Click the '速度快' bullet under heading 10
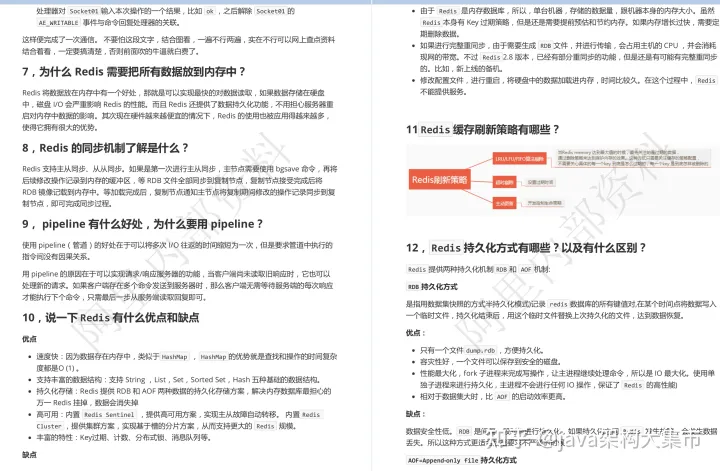 pyautogui.click(x=187, y=362)
